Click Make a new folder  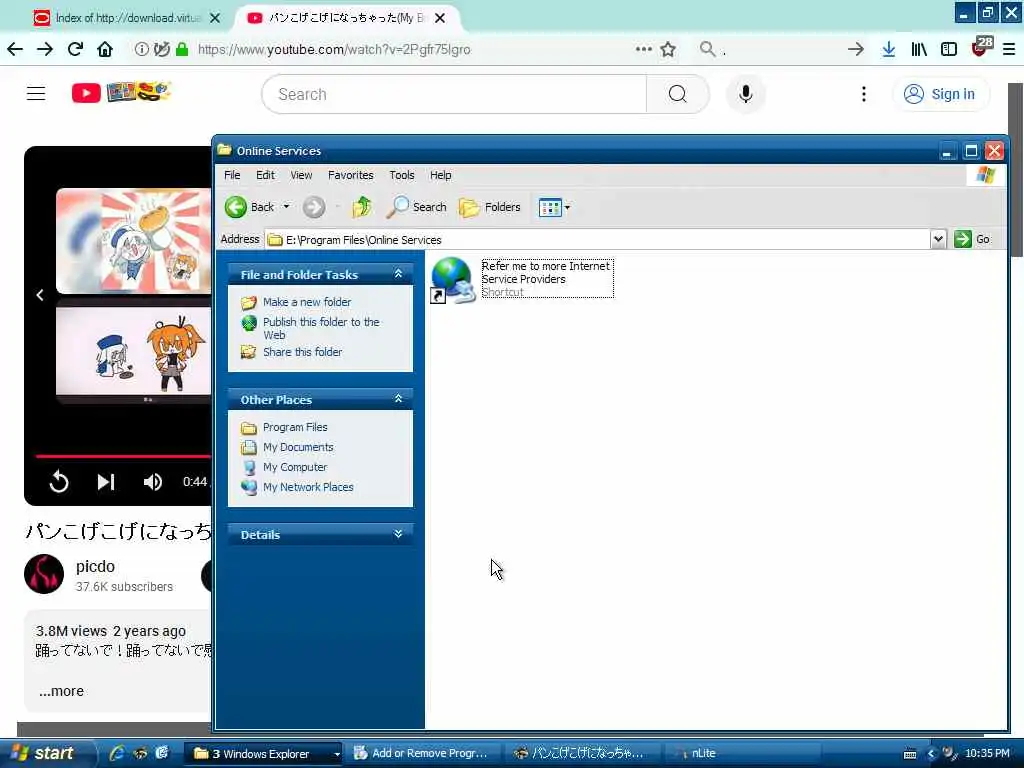click(307, 302)
